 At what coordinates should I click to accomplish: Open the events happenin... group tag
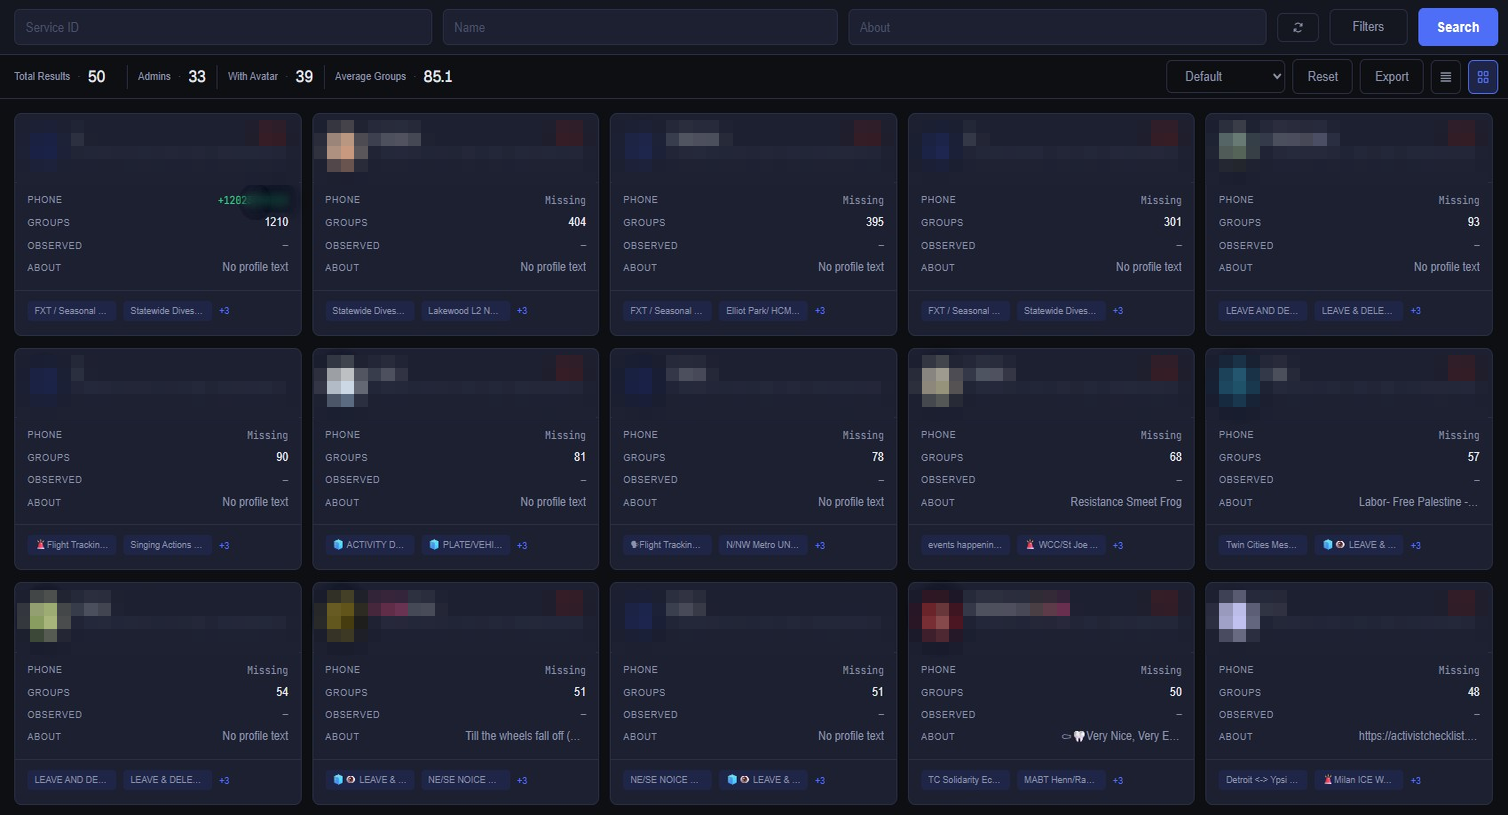(x=964, y=545)
